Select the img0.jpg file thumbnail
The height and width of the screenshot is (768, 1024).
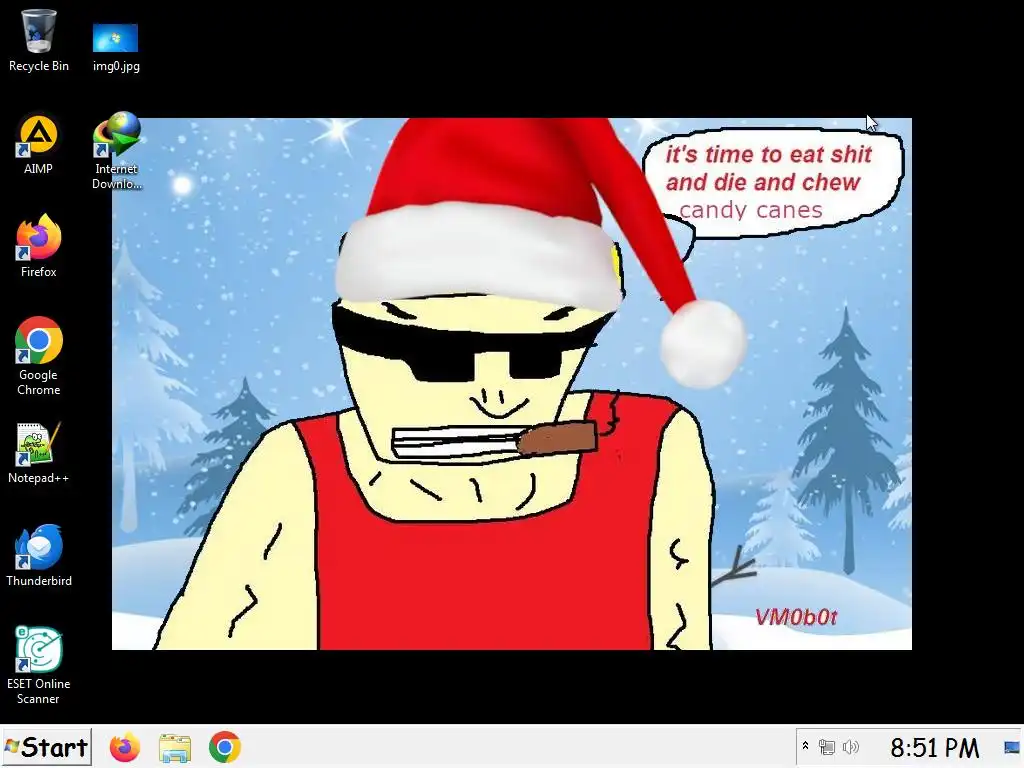click(116, 38)
